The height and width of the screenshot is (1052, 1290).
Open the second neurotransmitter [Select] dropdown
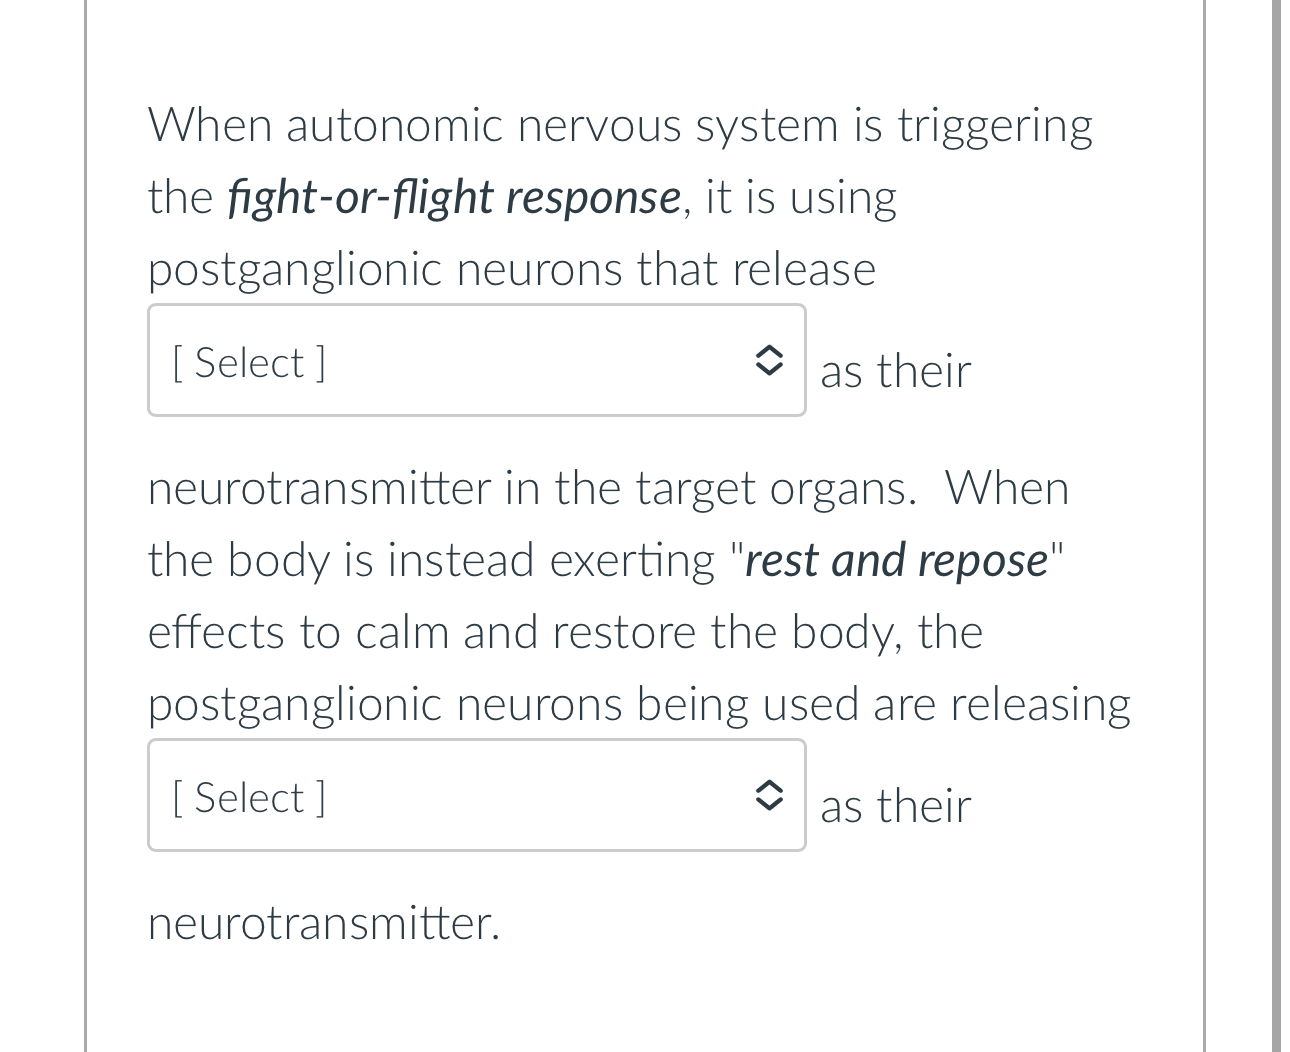(477, 795)
